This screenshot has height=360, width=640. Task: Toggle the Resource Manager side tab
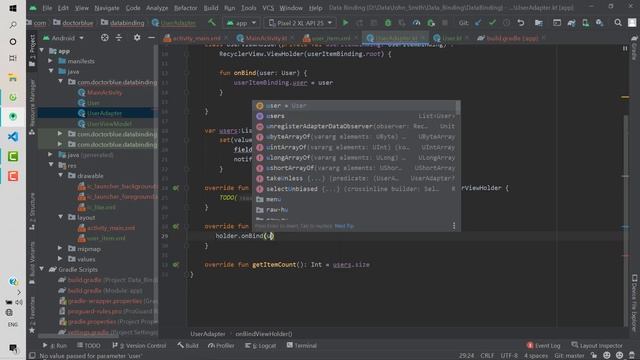(32, 107)
